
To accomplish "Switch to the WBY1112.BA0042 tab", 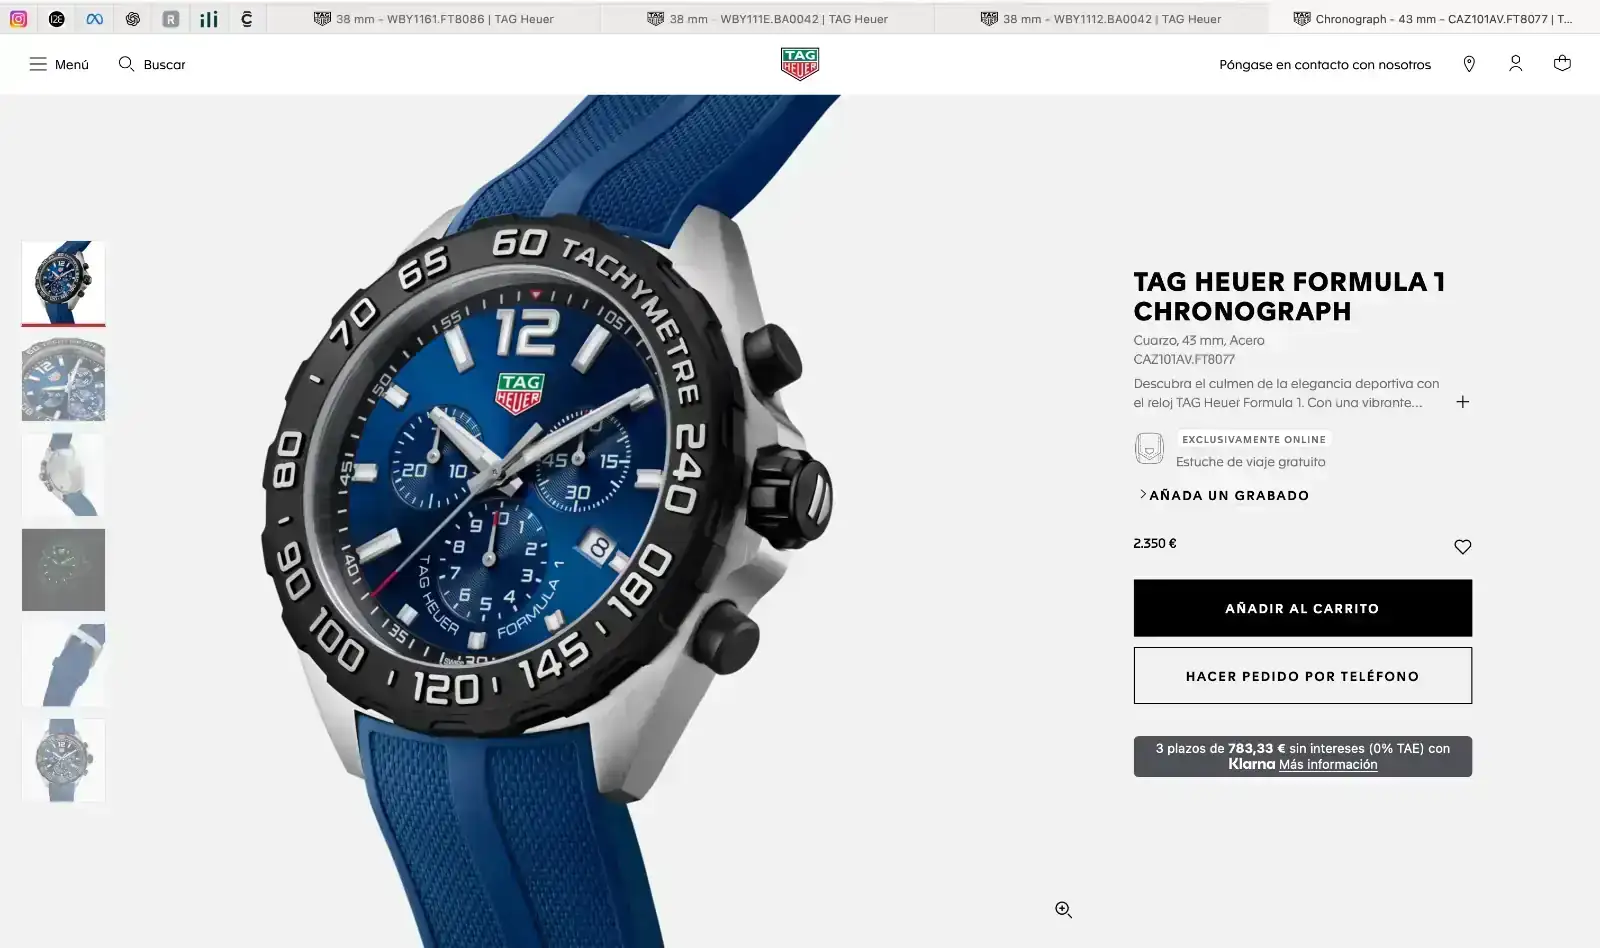I will [x=1101, y=18].
